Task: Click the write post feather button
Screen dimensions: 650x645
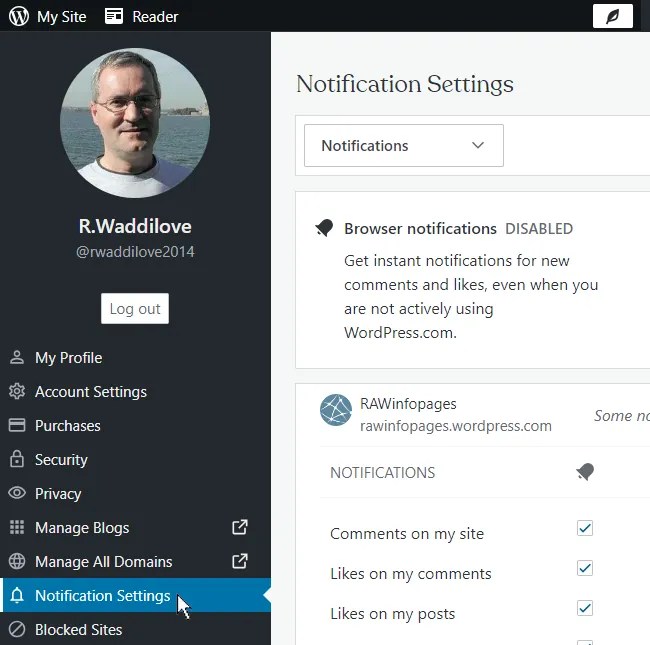Action: click(613, 16)
